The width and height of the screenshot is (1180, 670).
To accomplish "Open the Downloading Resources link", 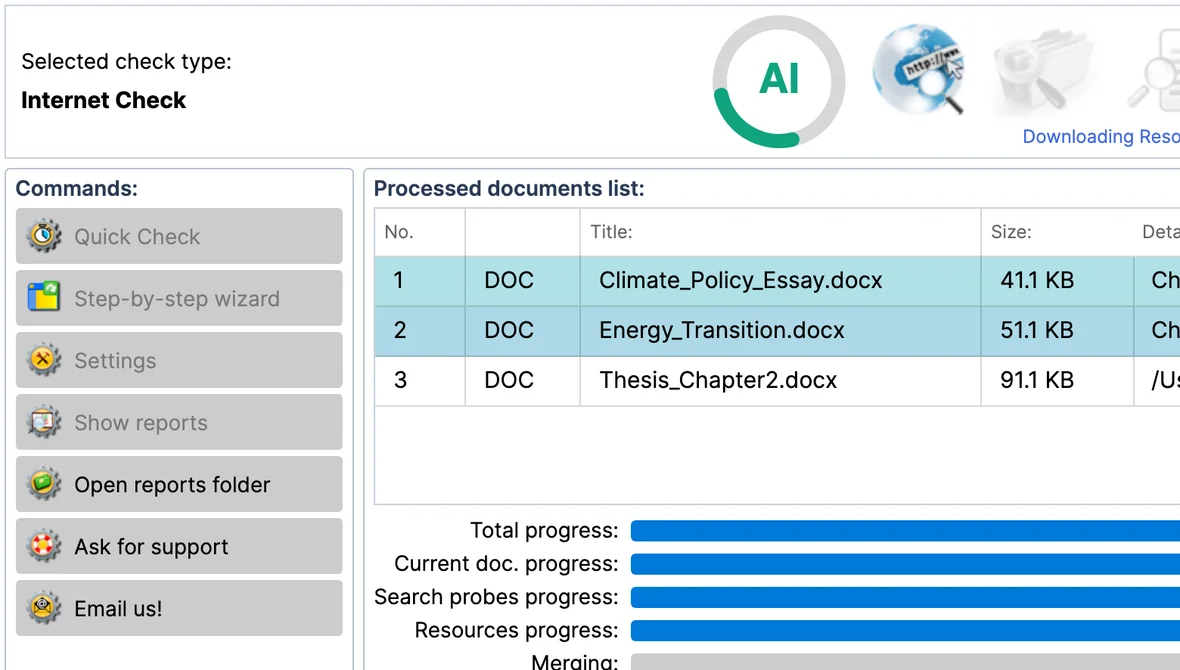I will [1100, 136].
